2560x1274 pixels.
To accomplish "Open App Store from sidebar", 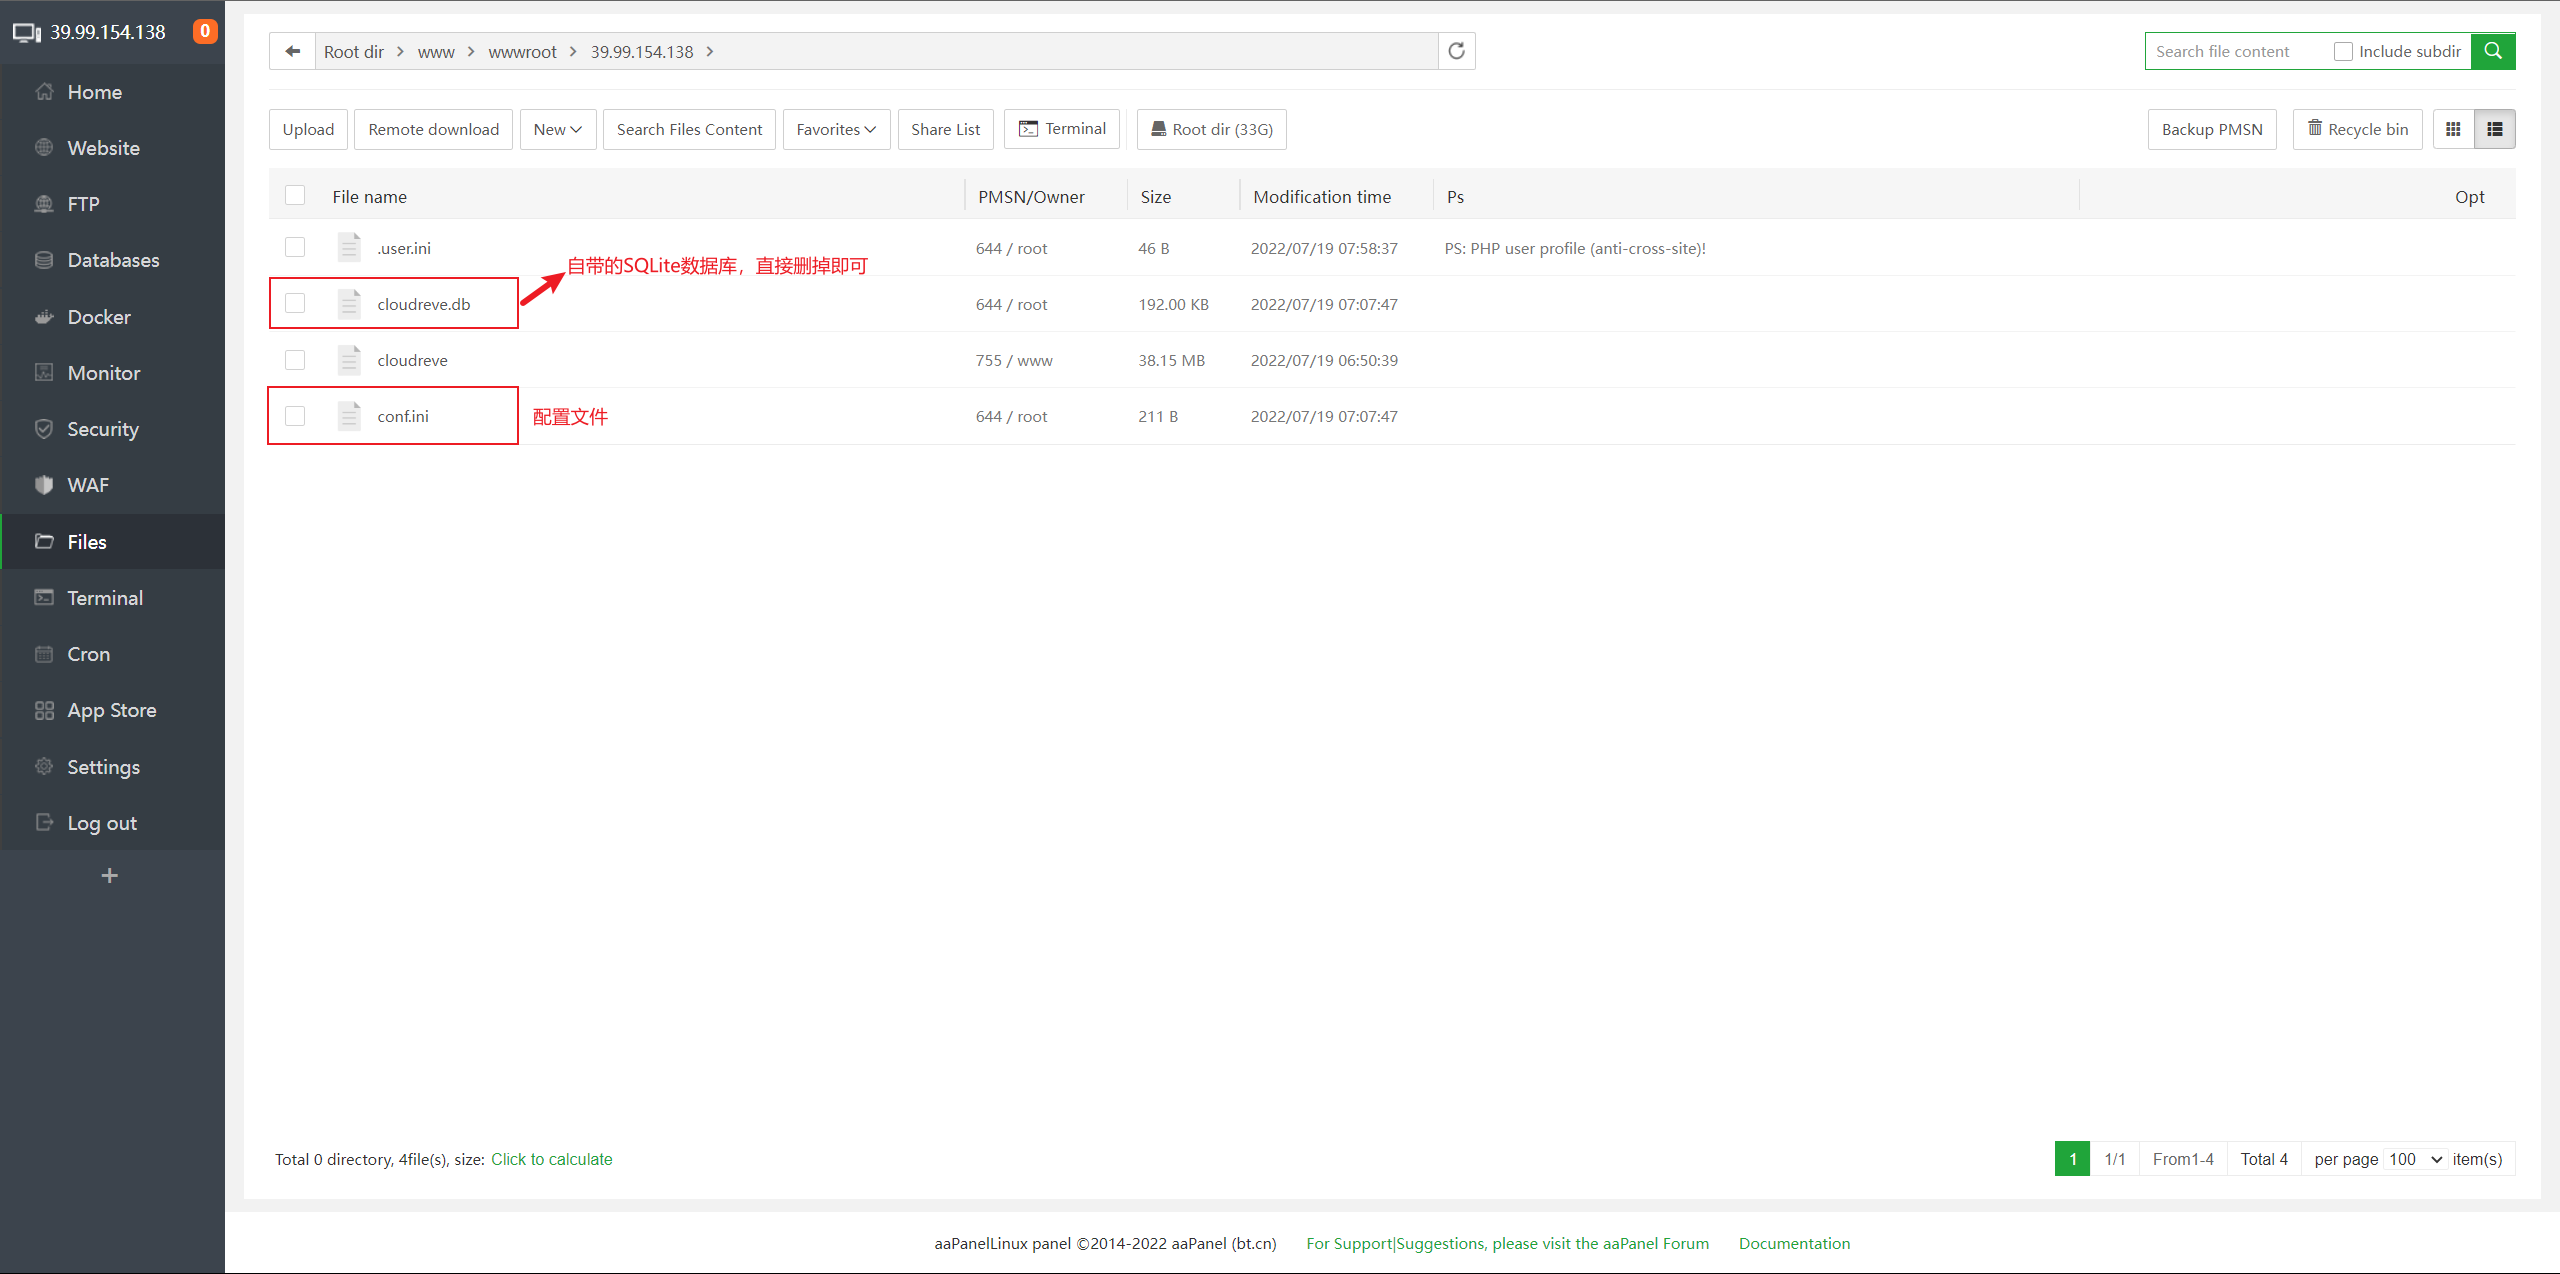I will [x=111, y=710].
